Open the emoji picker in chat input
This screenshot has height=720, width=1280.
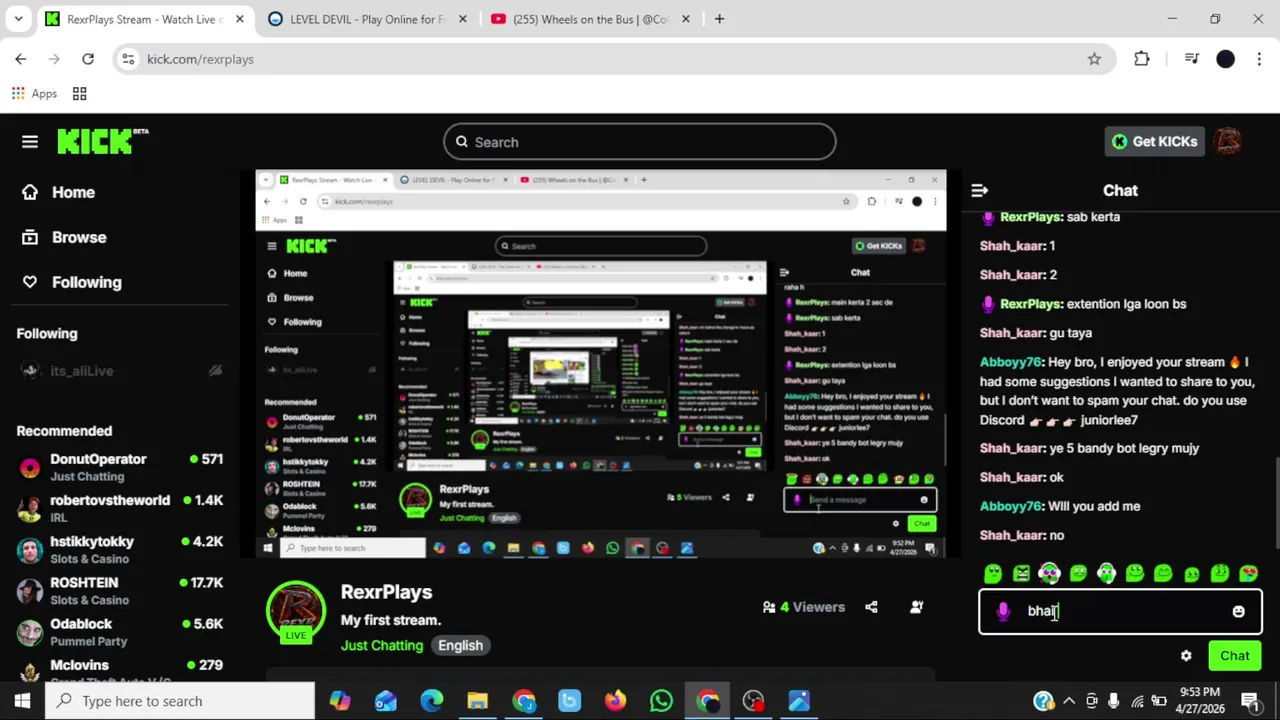tap(1238, 611)
